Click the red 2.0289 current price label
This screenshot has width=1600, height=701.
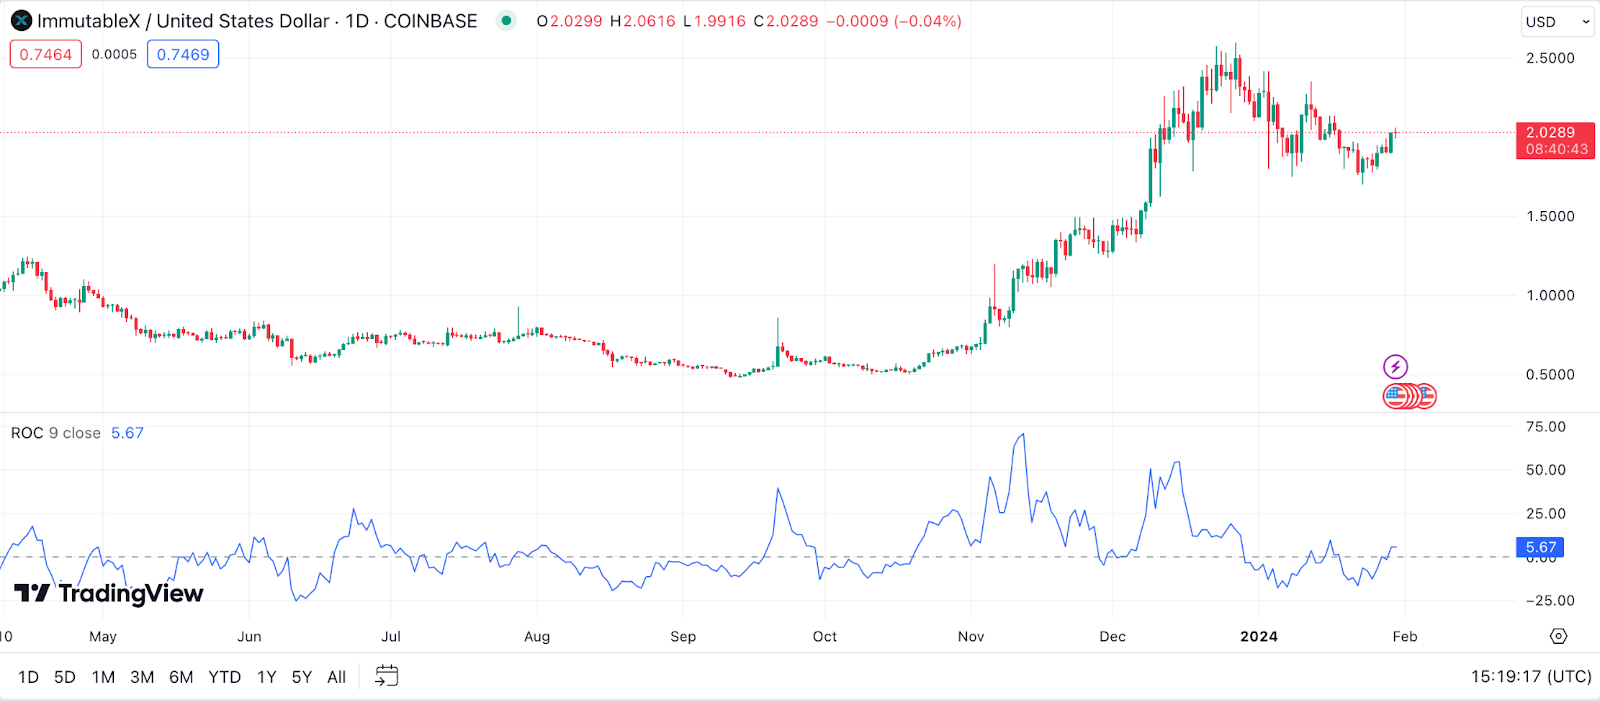coord(1555,141)
